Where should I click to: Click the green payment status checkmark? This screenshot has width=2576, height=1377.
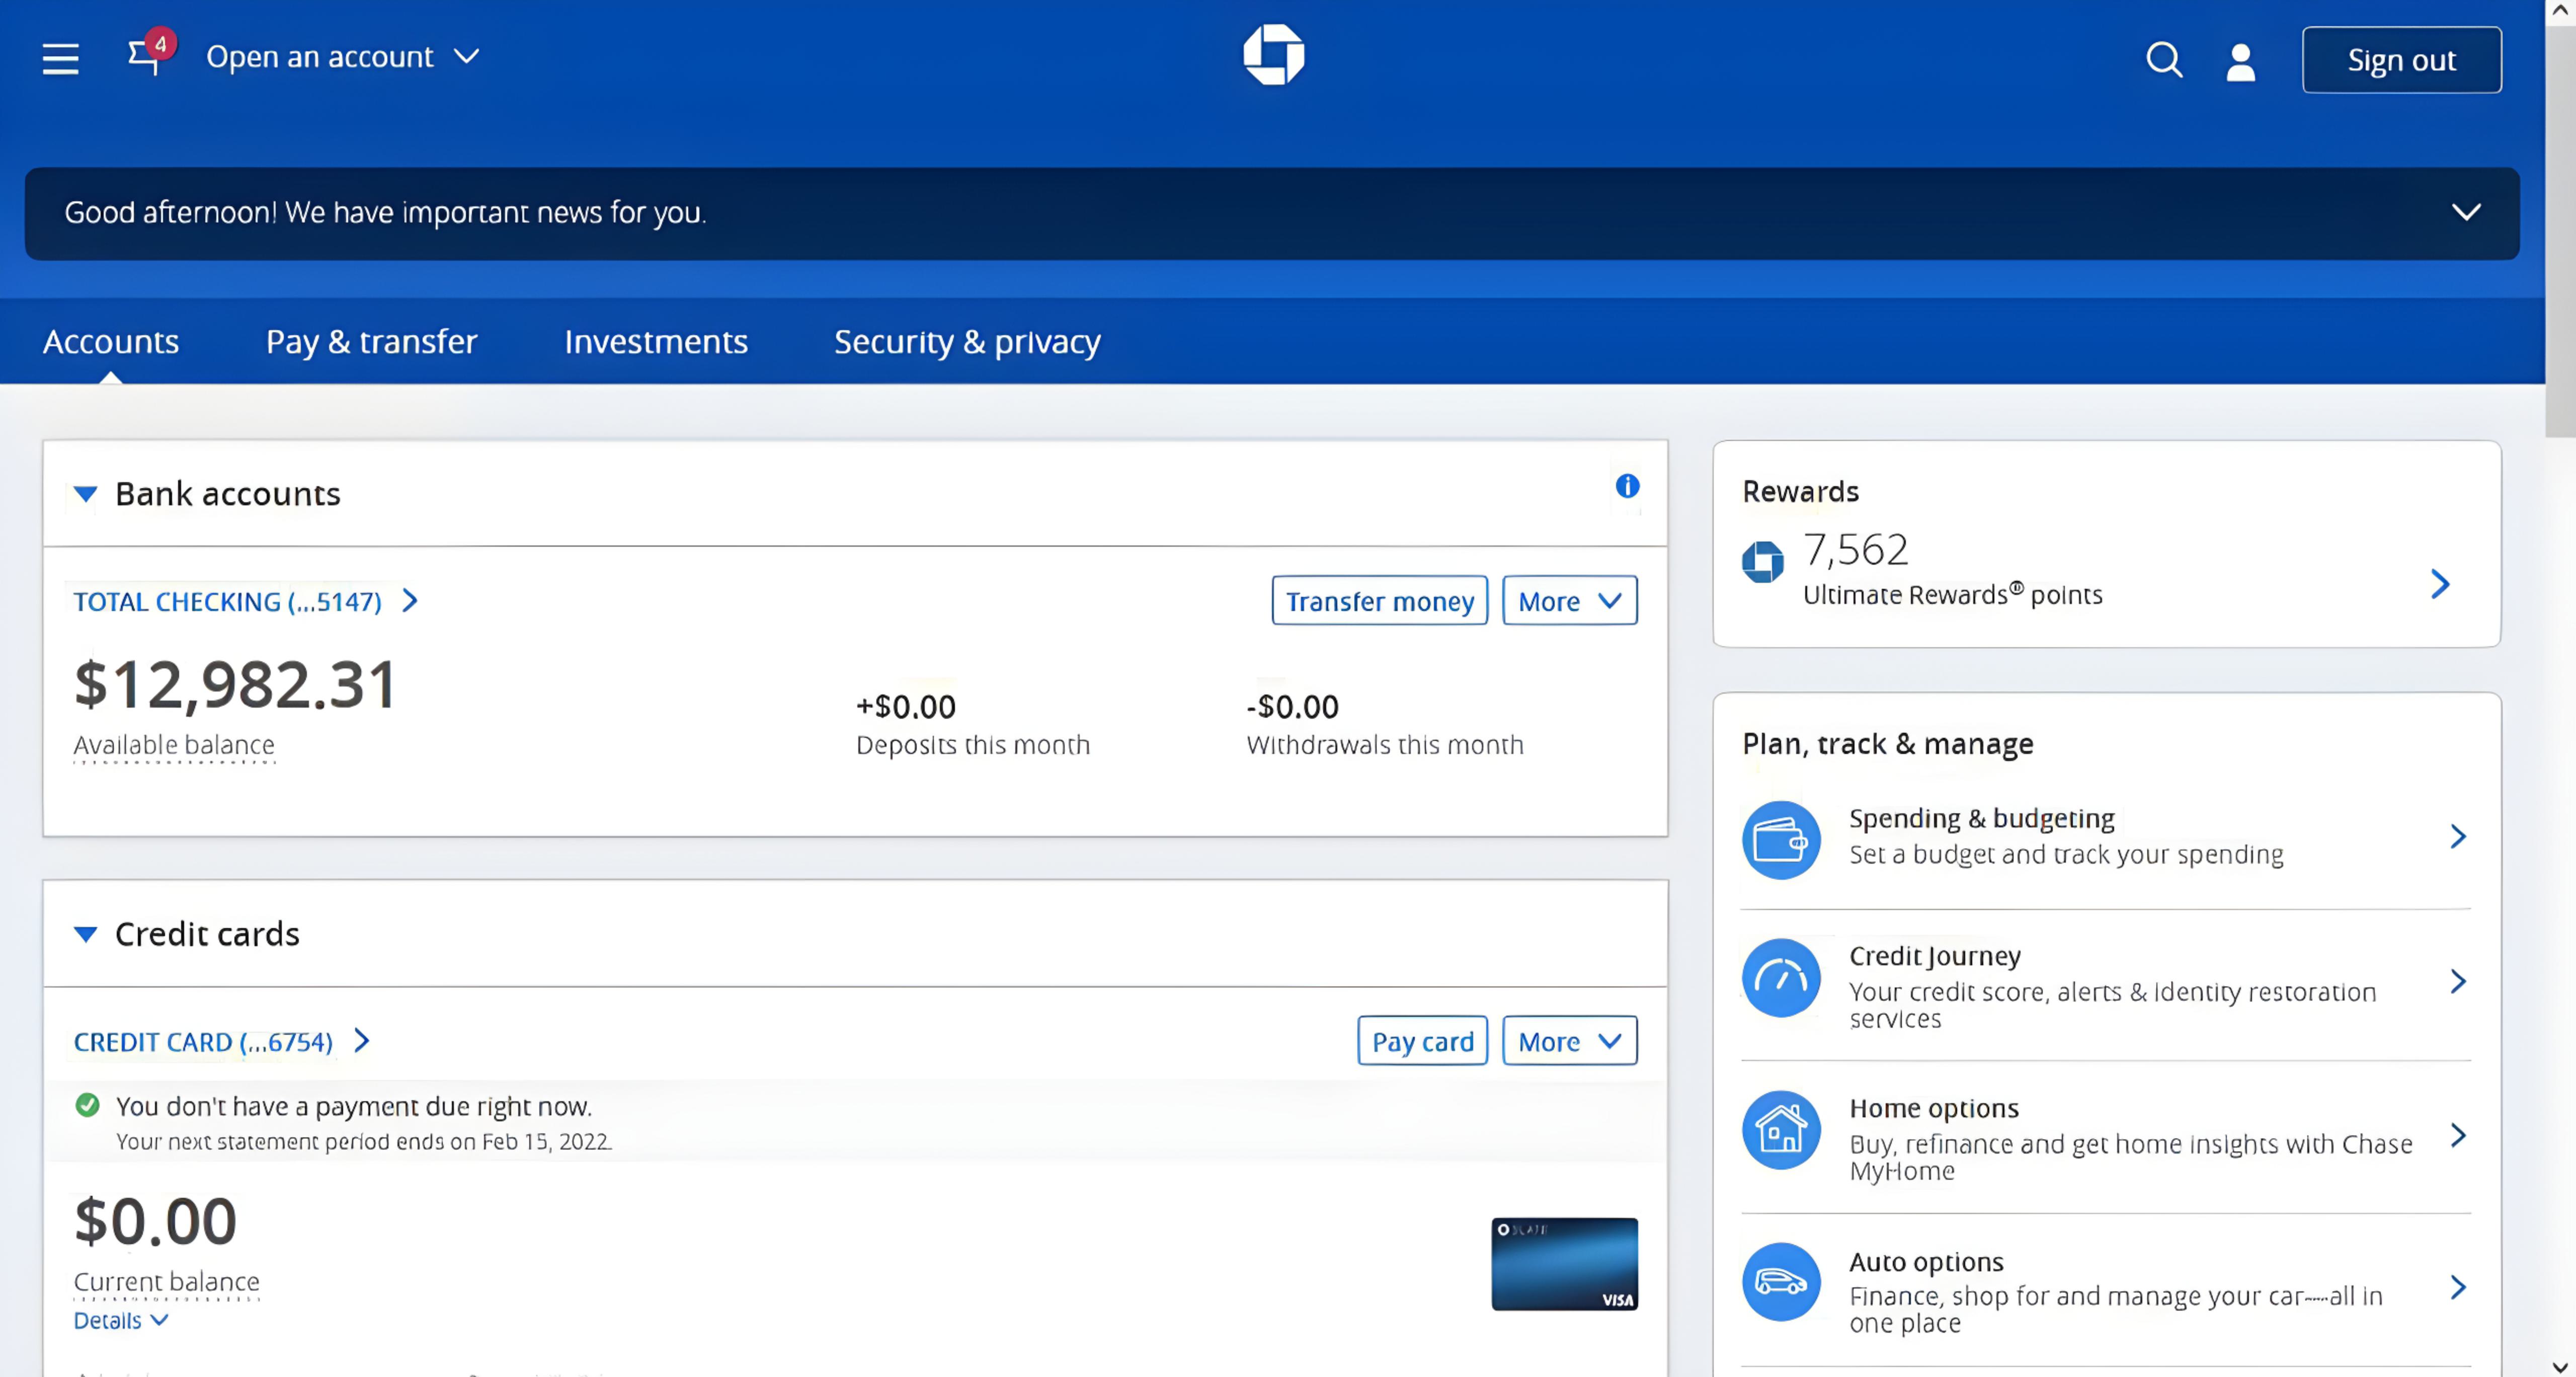click(x=88, y=1105)
